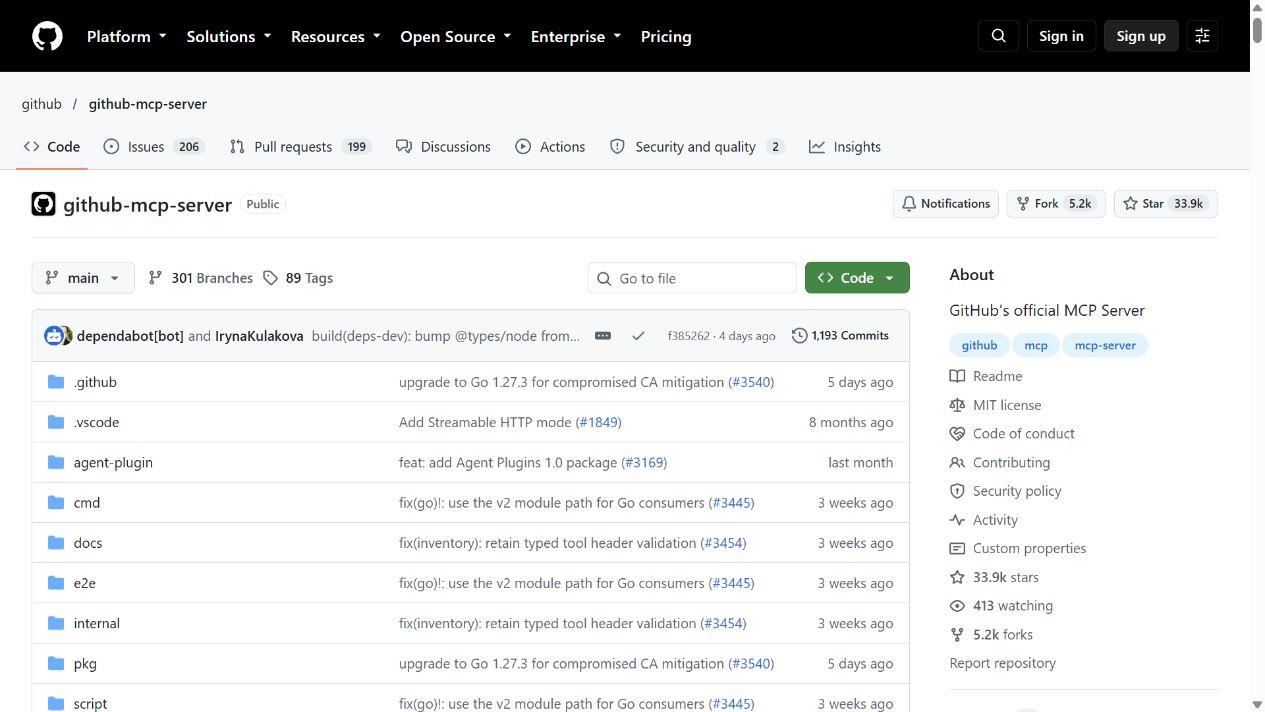1265x712 pixels.
Task: Click the Activity pulse icon
Action: [957, 520]
